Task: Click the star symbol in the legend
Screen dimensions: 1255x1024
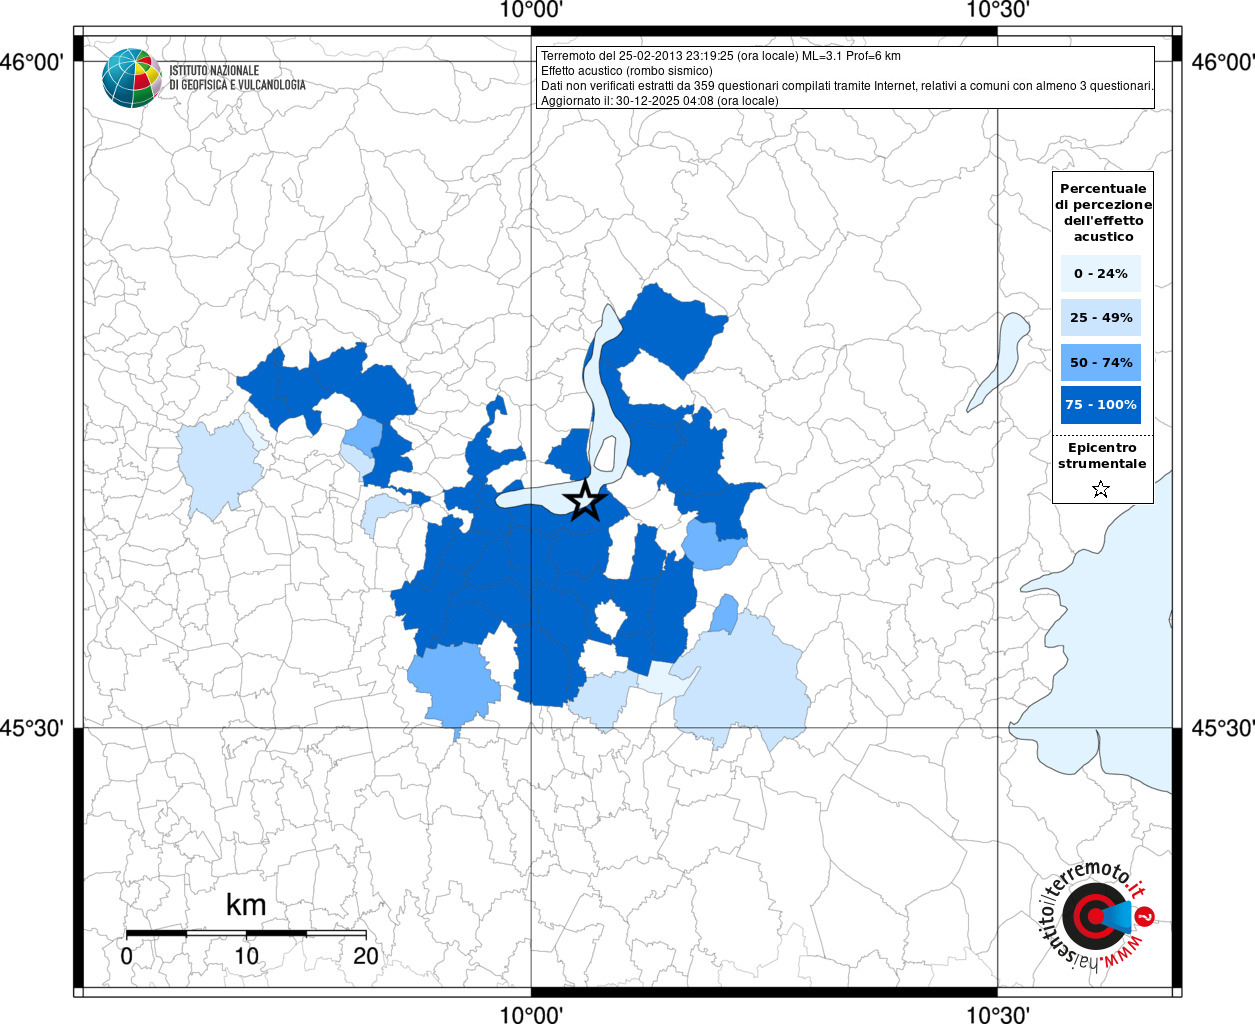Action: click(x=1101, y=489)
